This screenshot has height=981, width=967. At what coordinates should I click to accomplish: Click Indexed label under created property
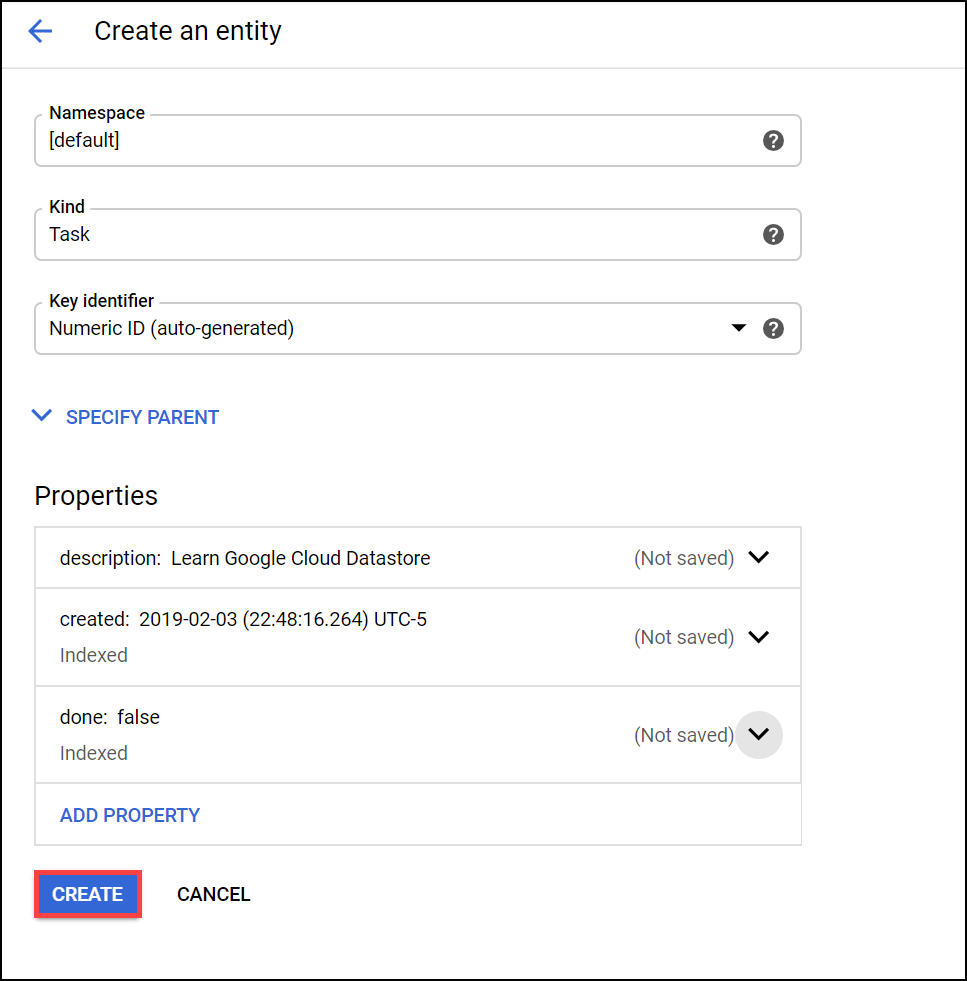[x=94, y=655]
